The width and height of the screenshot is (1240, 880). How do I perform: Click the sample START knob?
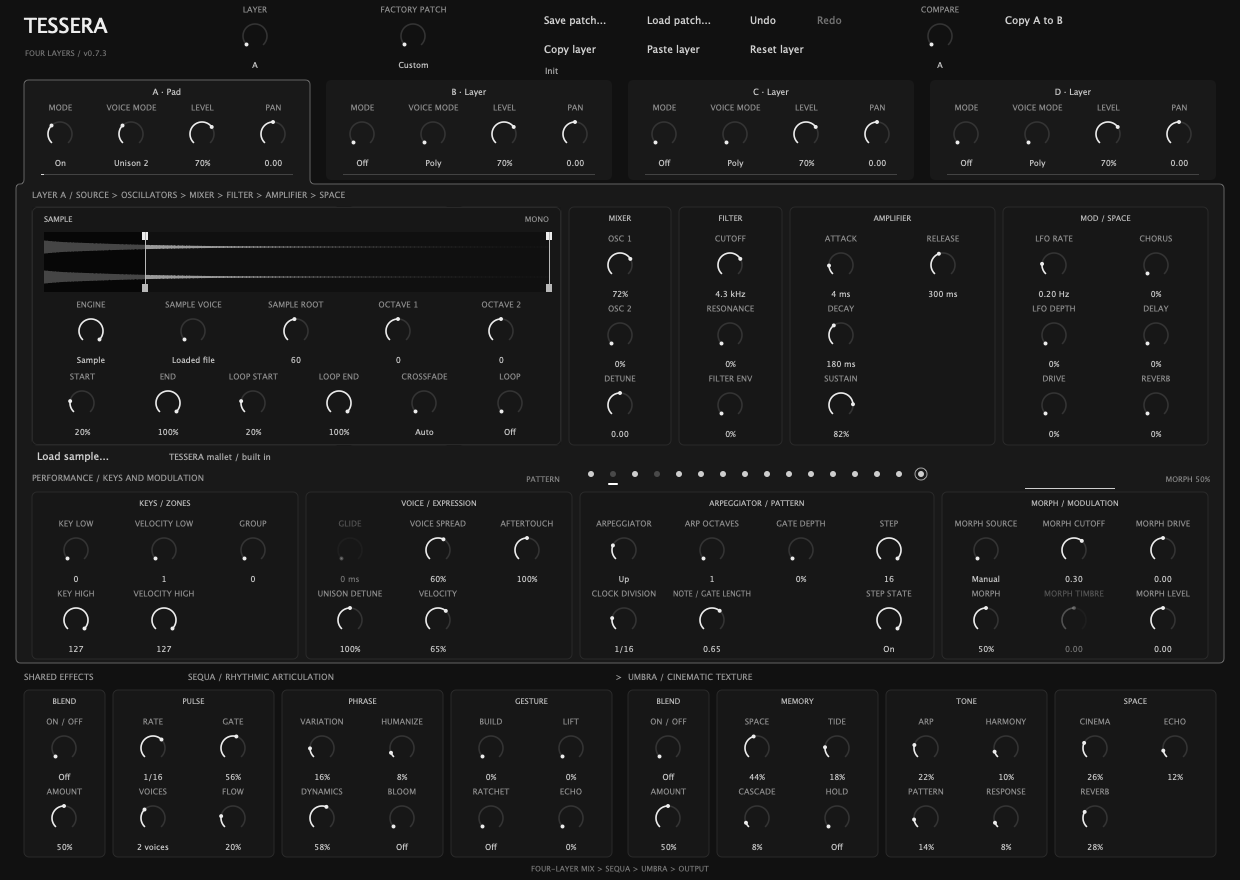pos(82,403)
